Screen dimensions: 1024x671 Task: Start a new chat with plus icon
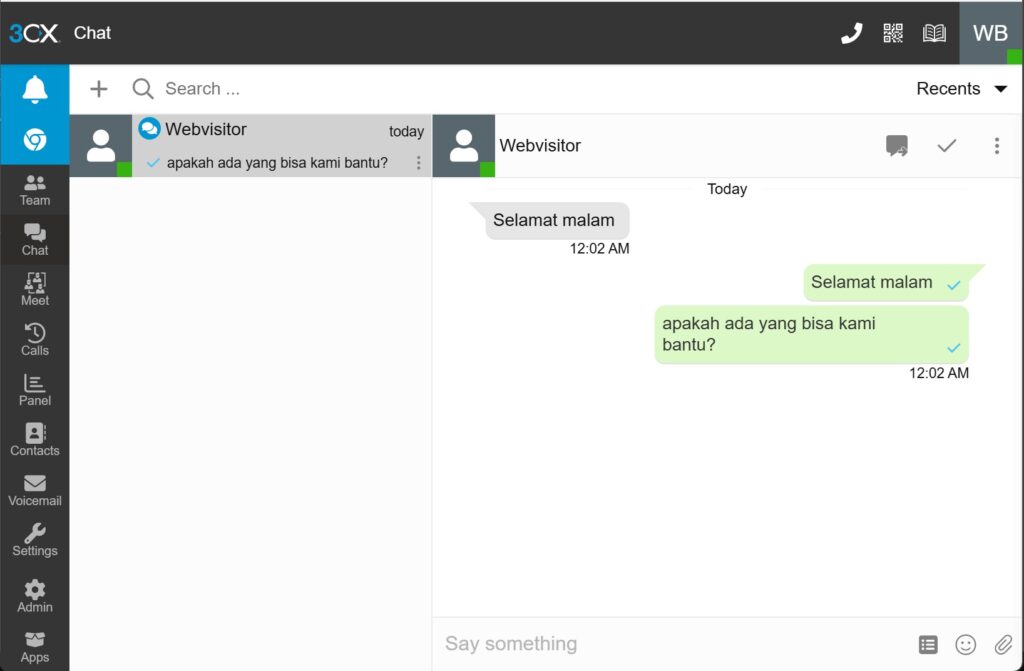click(99, 89)
